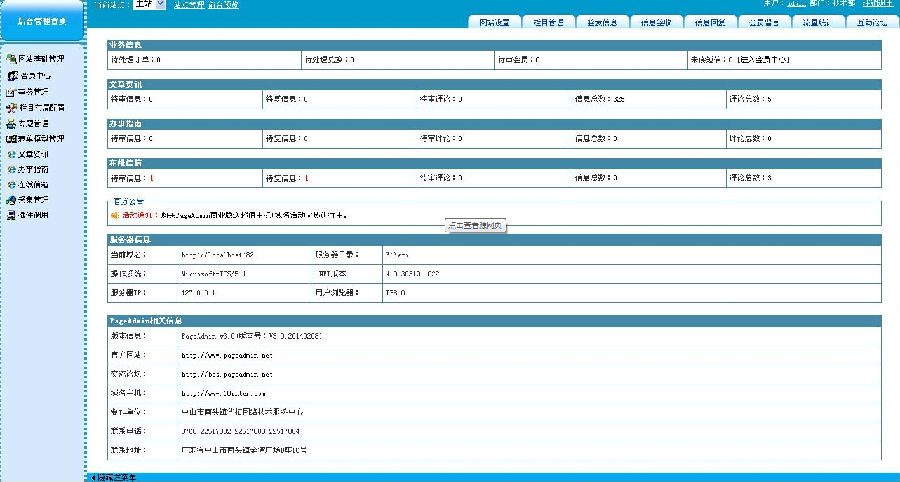Click the computer icon on the bottom sidebar item

(11, 215)
